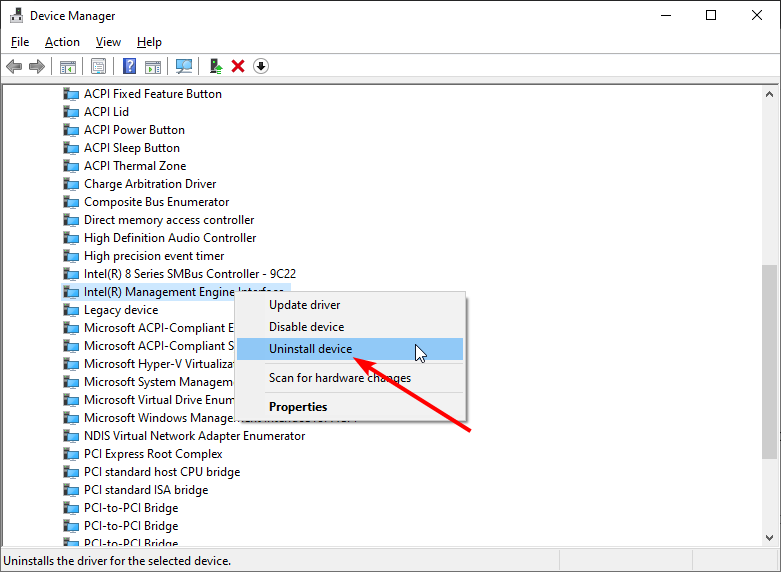This screenshot has width=781, height=572.
Task: Select the ACPI Power Button entry
Action: pos(134,130)
